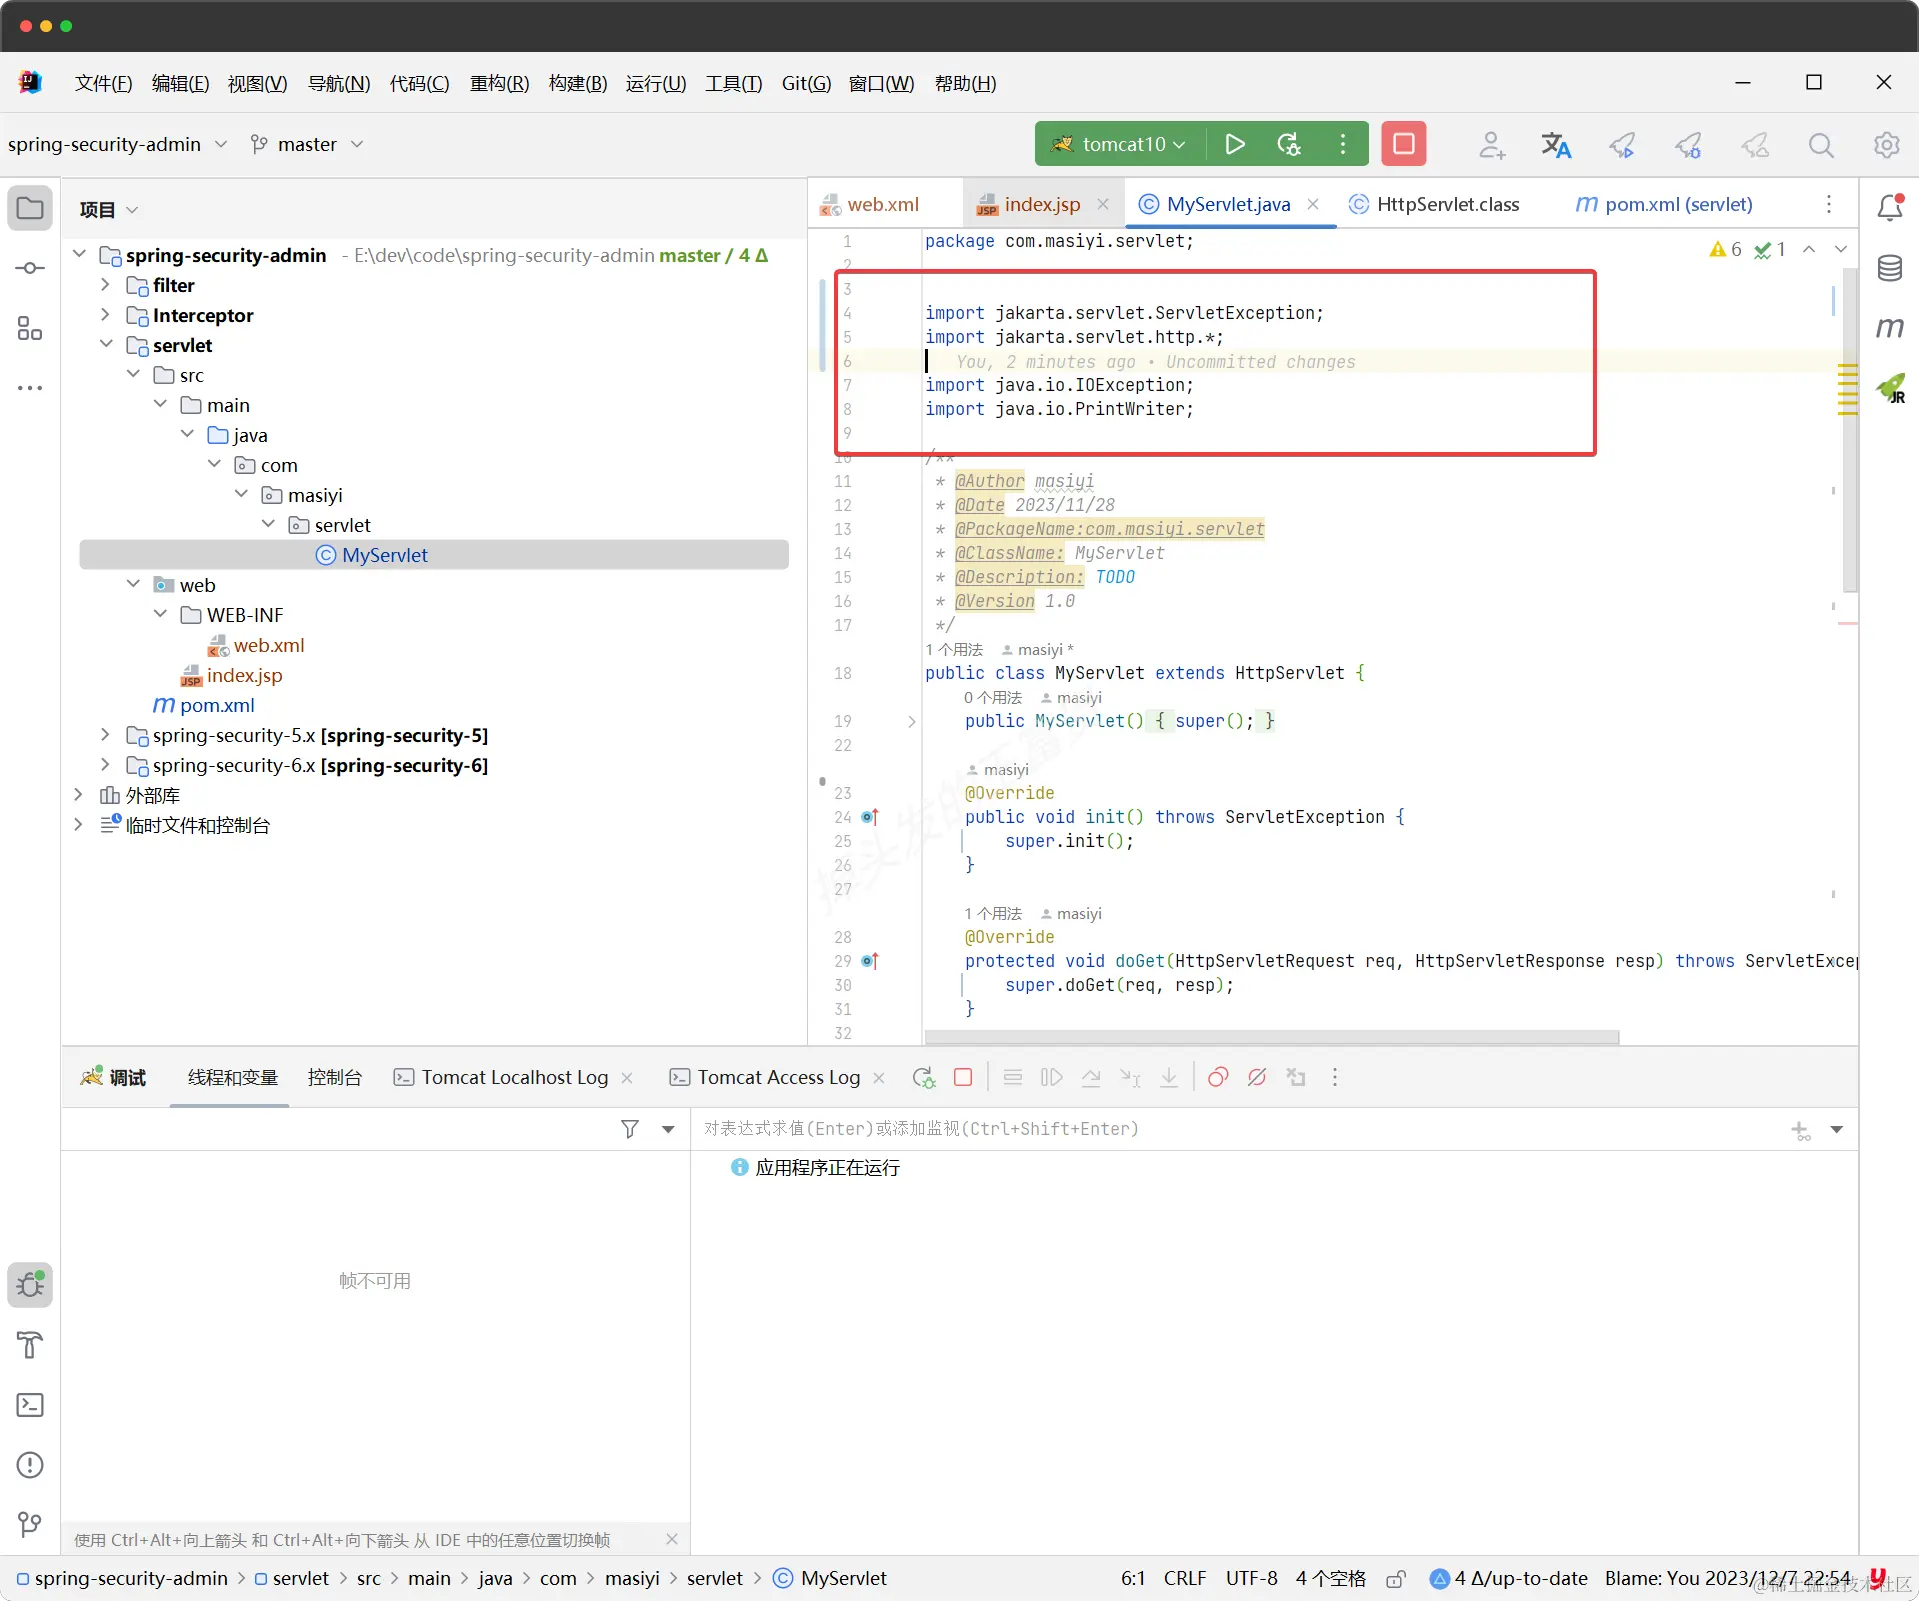
Task: Open the Structure tool window
Action: click(x=30, y=328)
